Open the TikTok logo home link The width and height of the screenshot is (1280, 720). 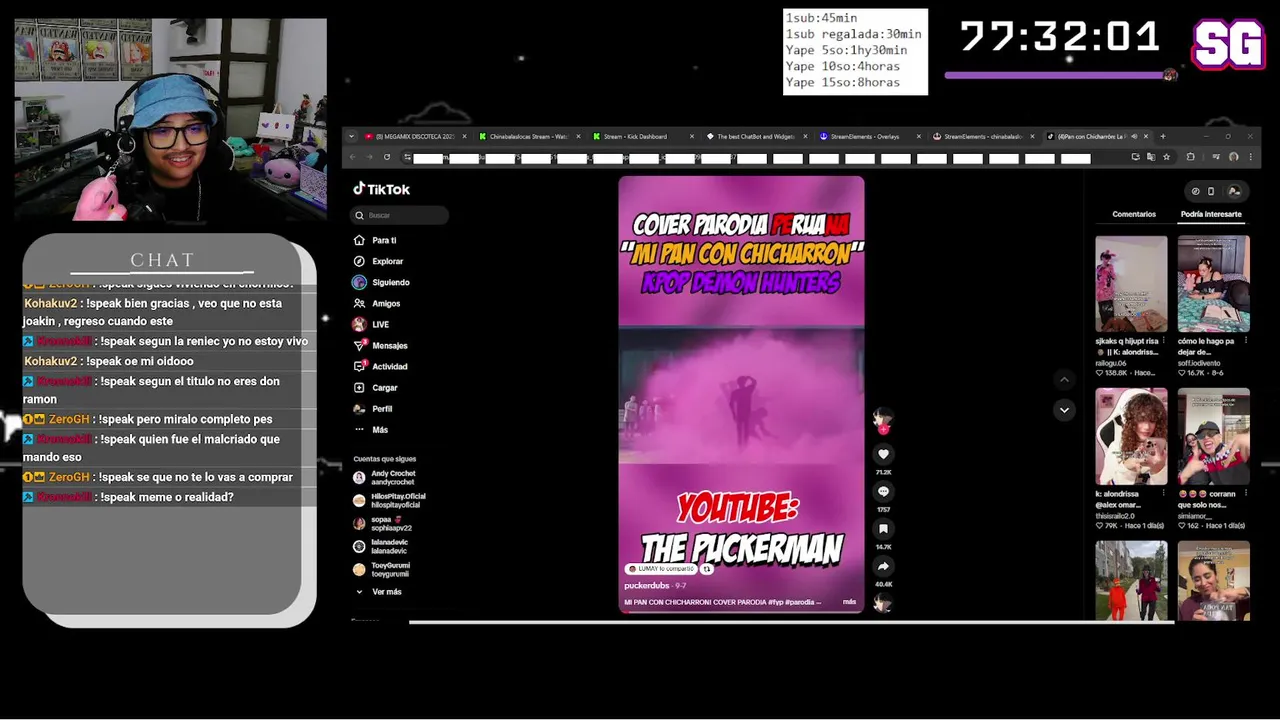tap(382, 189)
